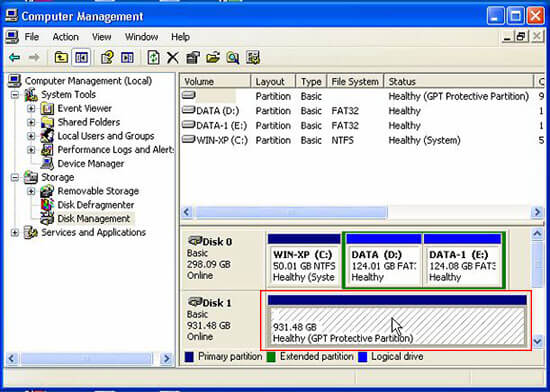
Task: Click the Disk 1 label box
Action: (x=222, y=320)
